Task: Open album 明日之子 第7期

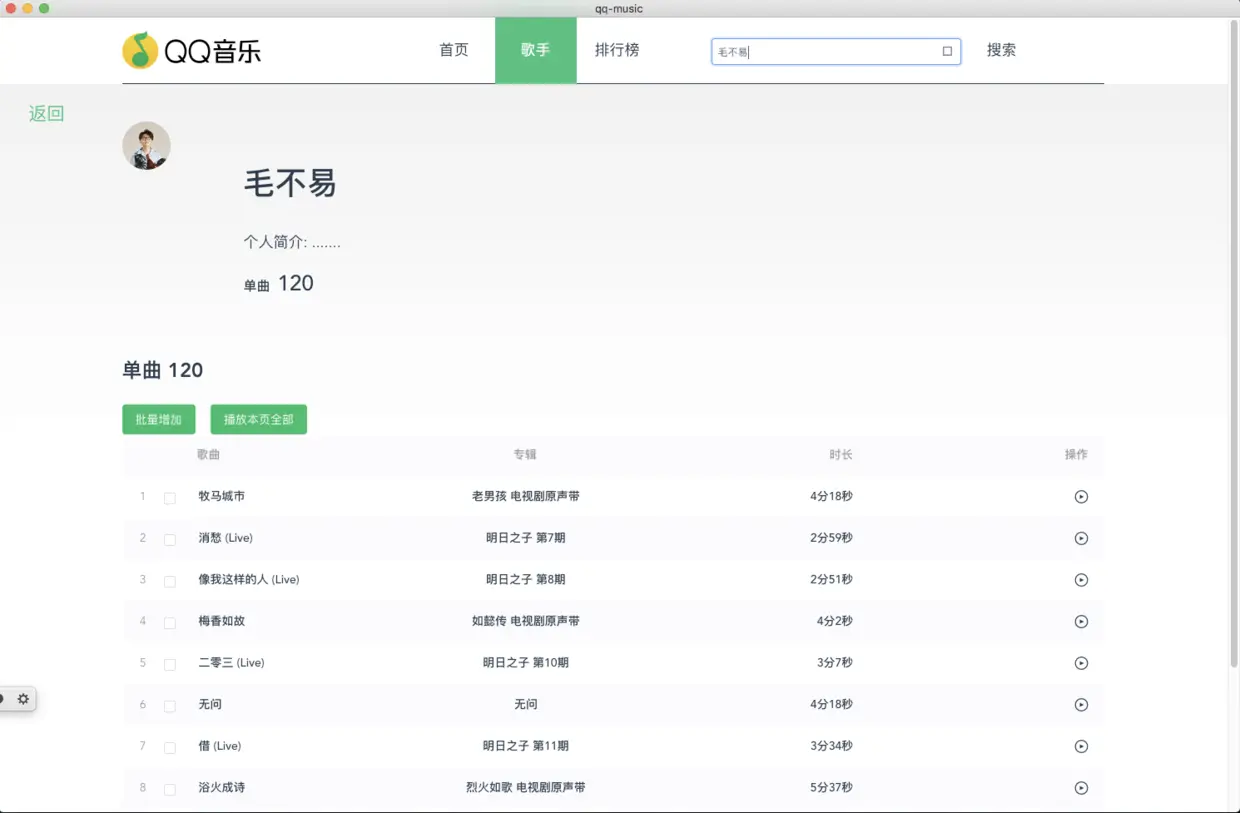Action: point(526,538)
